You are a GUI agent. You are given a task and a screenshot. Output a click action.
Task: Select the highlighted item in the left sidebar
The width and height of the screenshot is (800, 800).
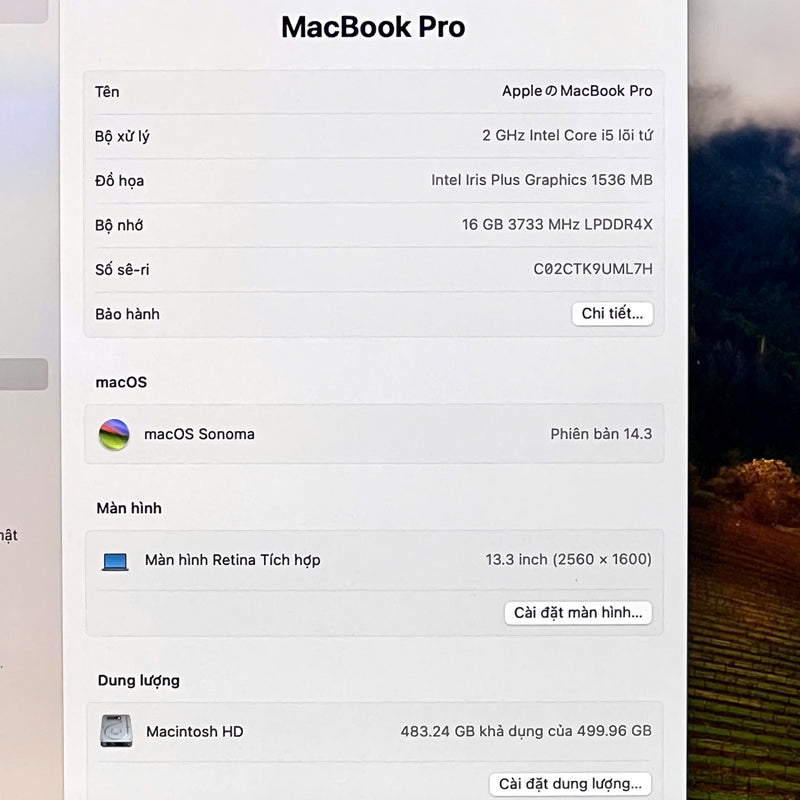pyautogui.click(x=23, y=374)
